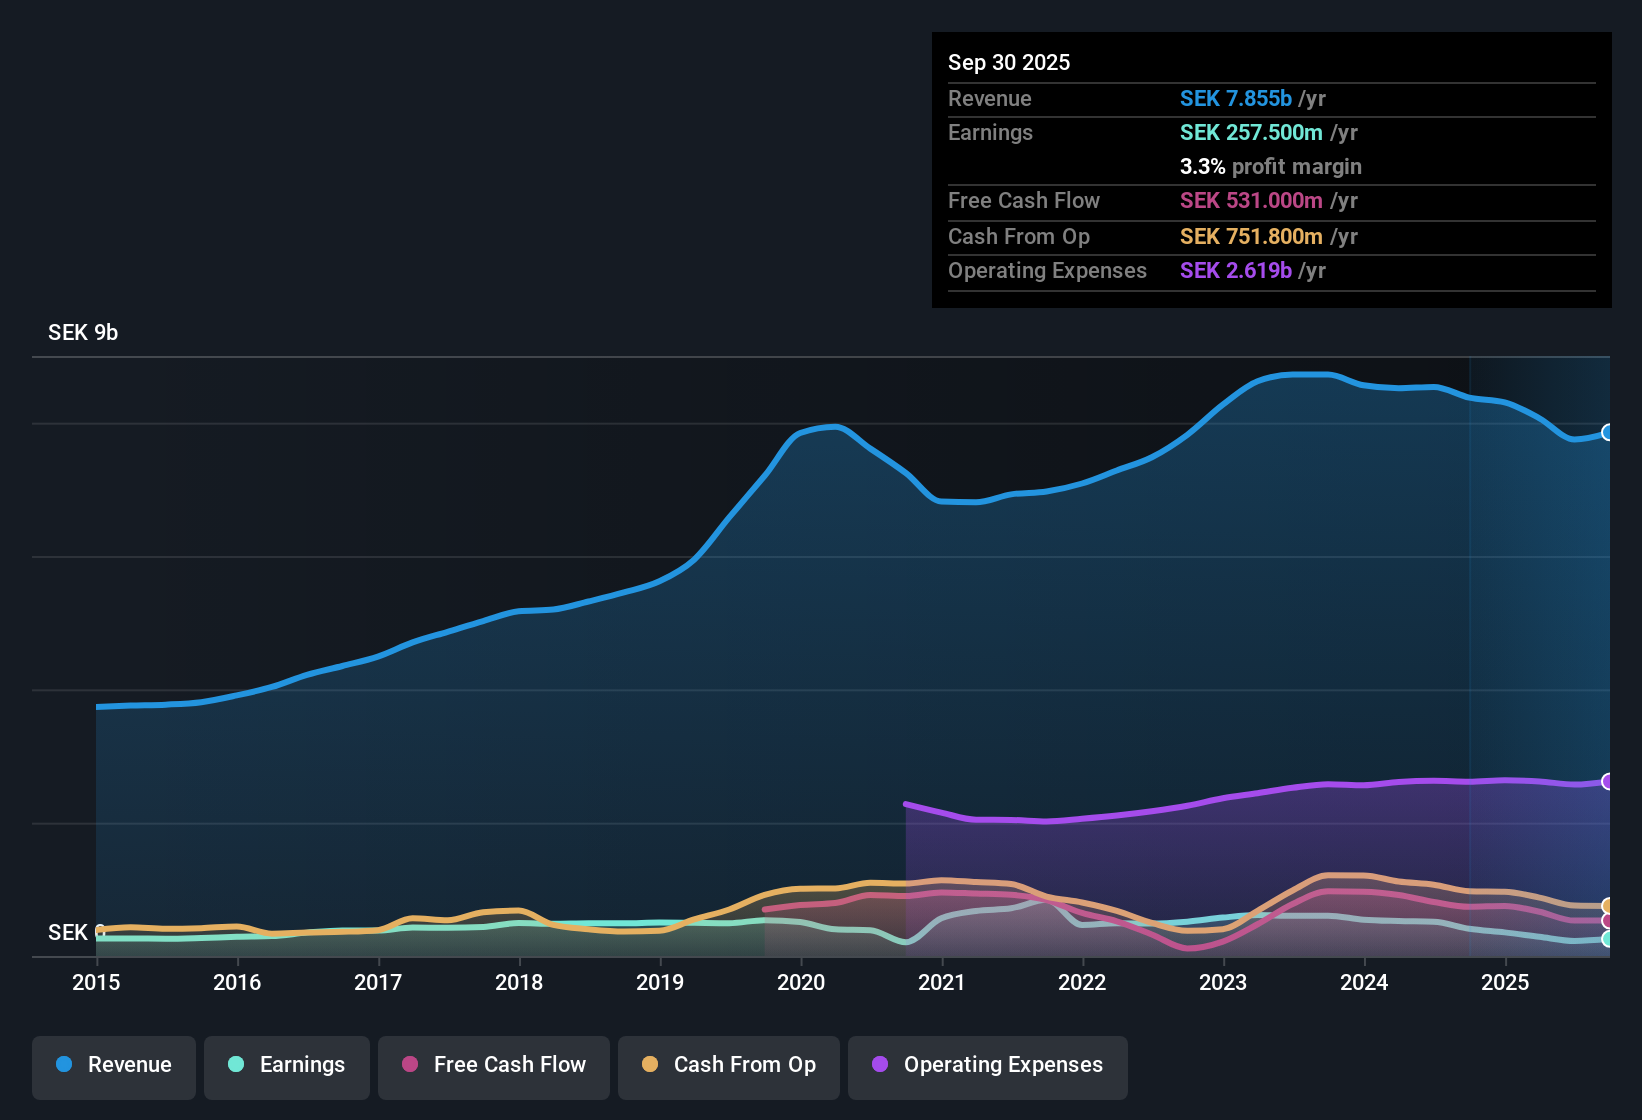
Task: Select the 2020 year label on the axis
Action: pyautogui.click(x=802, y=983)
